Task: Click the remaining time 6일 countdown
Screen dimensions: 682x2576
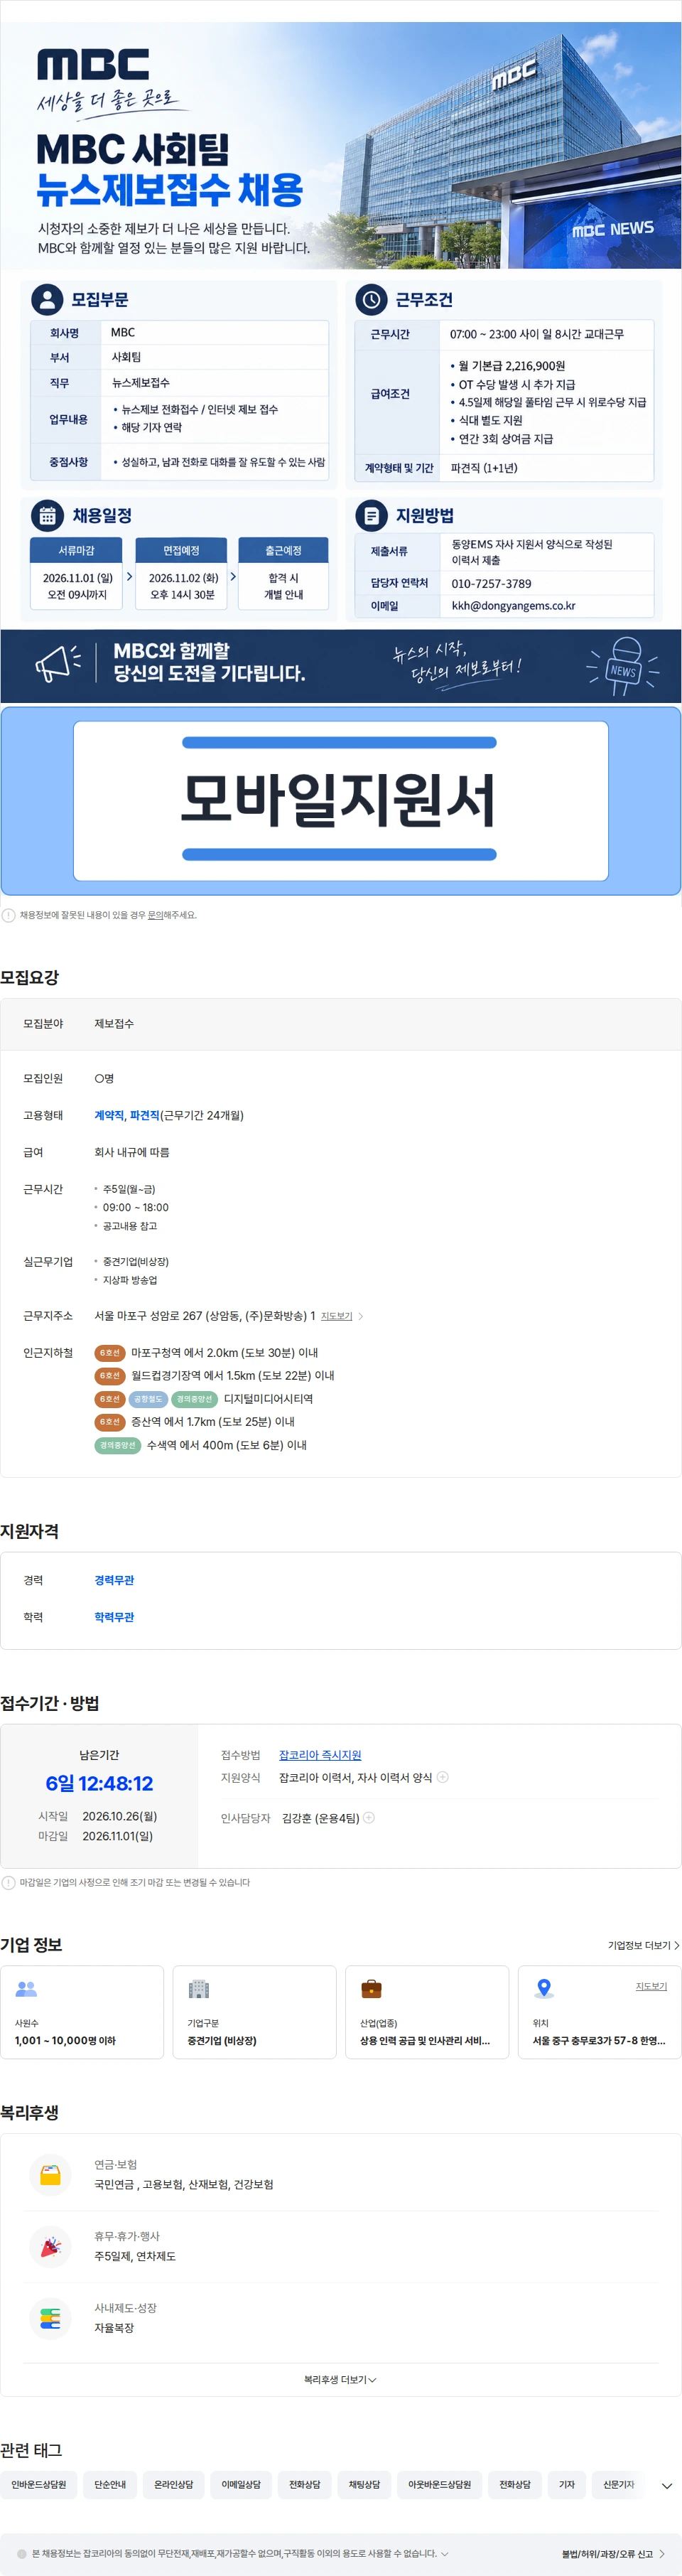Action: click(x=99, y=1784)
